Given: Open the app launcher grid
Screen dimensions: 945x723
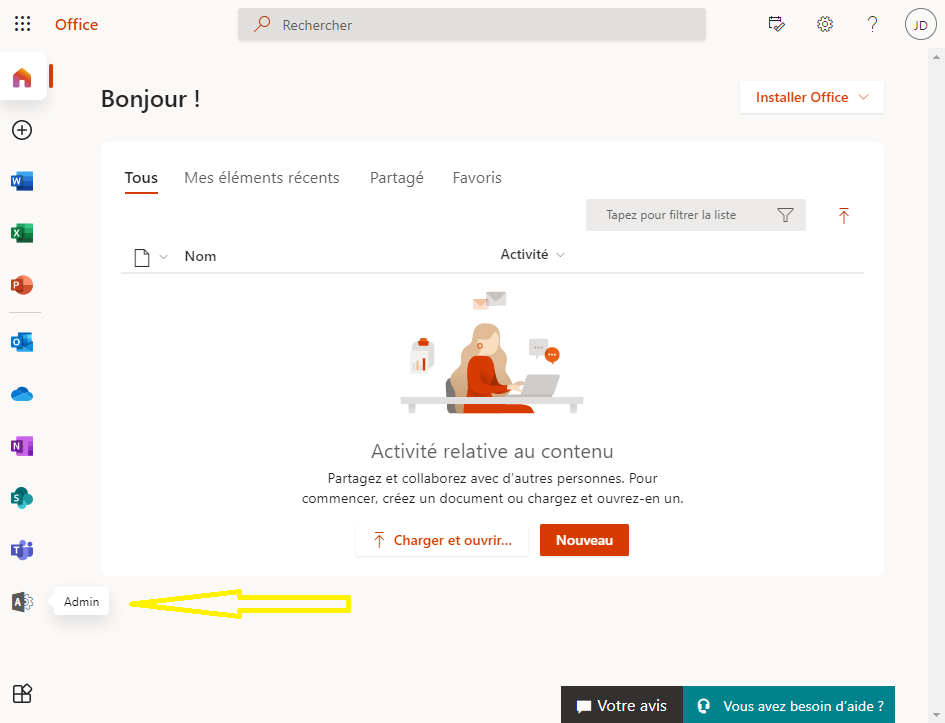Looking at the screenshot, I should (22, 24).
